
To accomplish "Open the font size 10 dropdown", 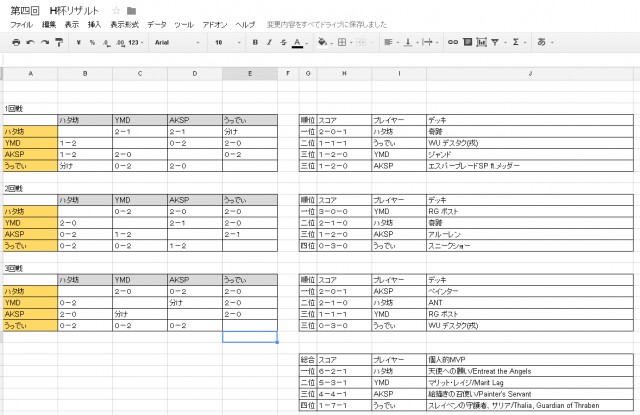I will [x=228, y=42].
